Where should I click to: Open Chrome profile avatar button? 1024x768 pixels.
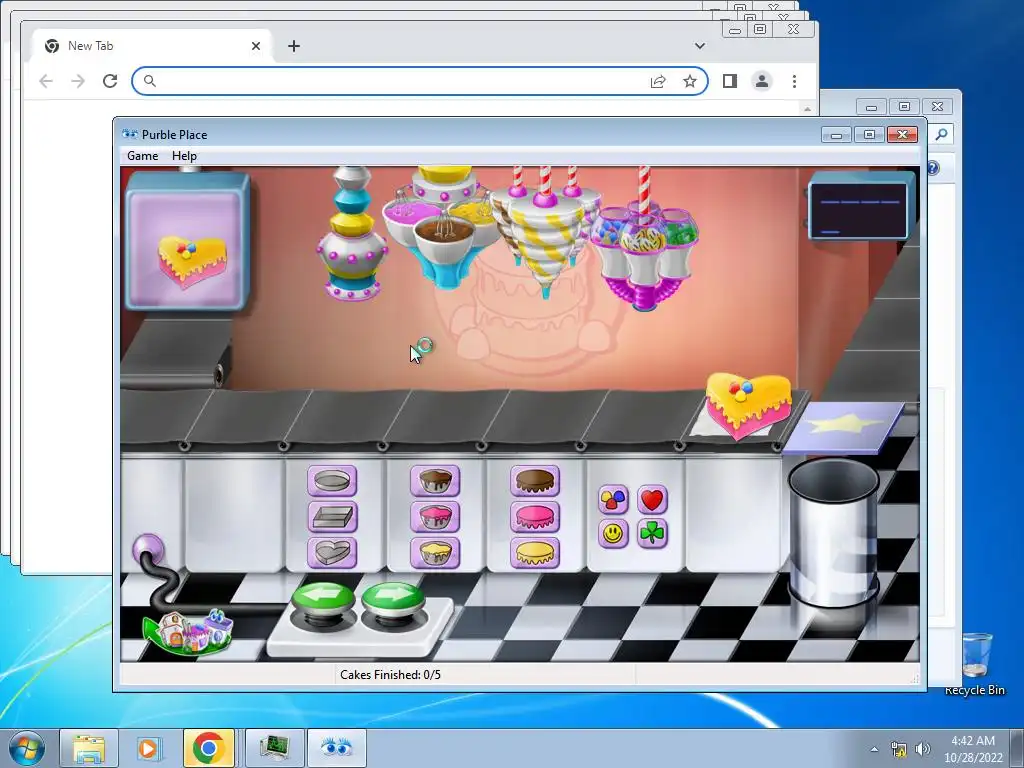761,81
